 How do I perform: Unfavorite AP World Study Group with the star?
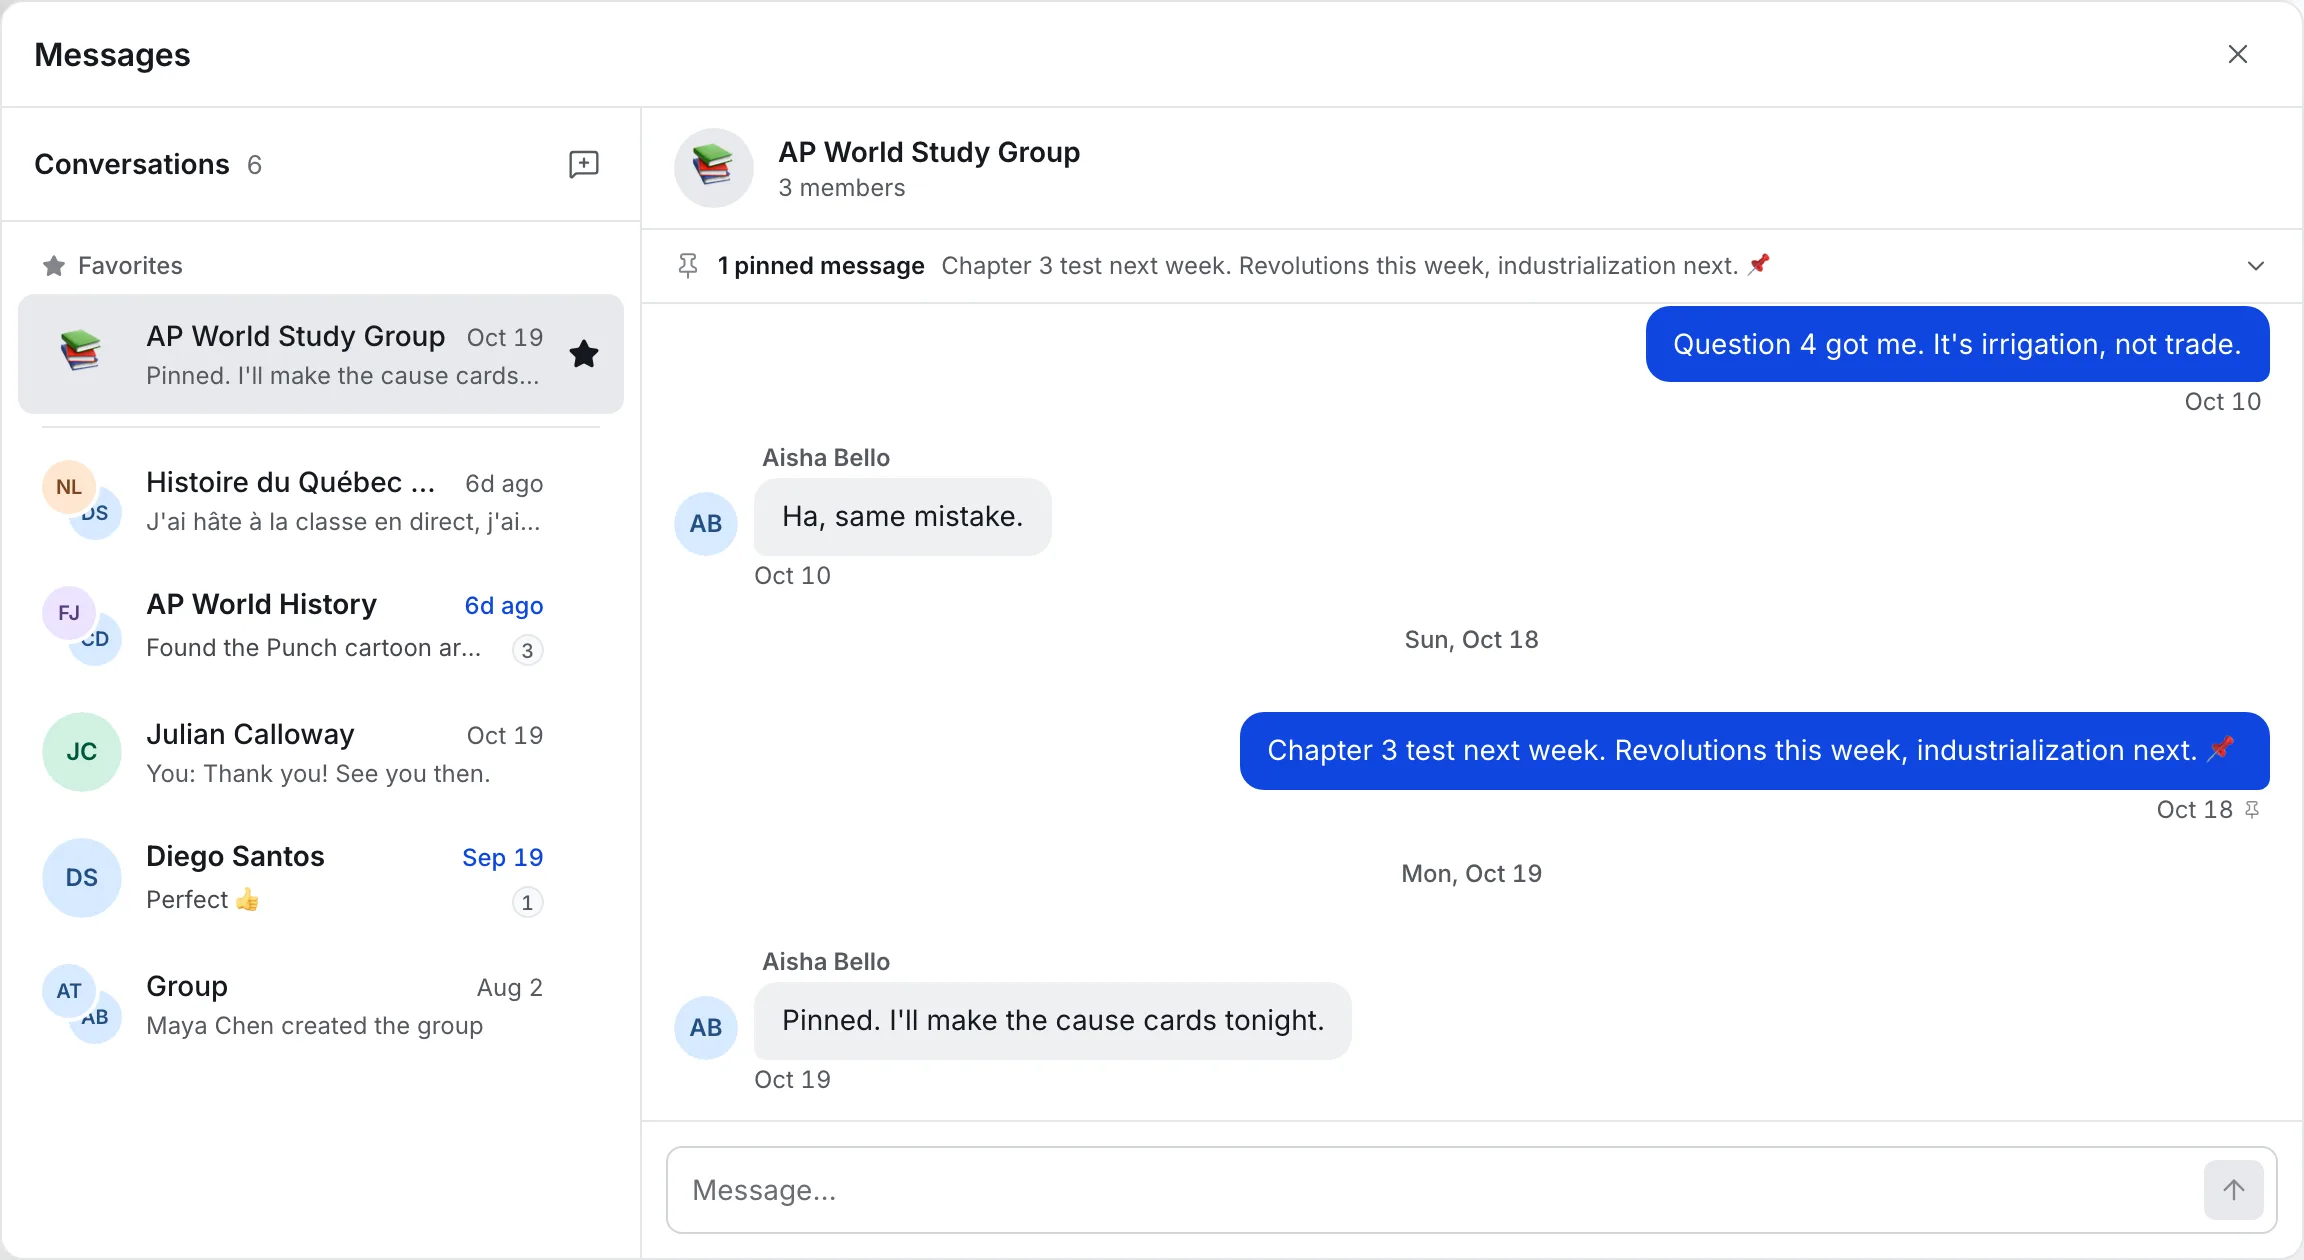pos(584,354)
